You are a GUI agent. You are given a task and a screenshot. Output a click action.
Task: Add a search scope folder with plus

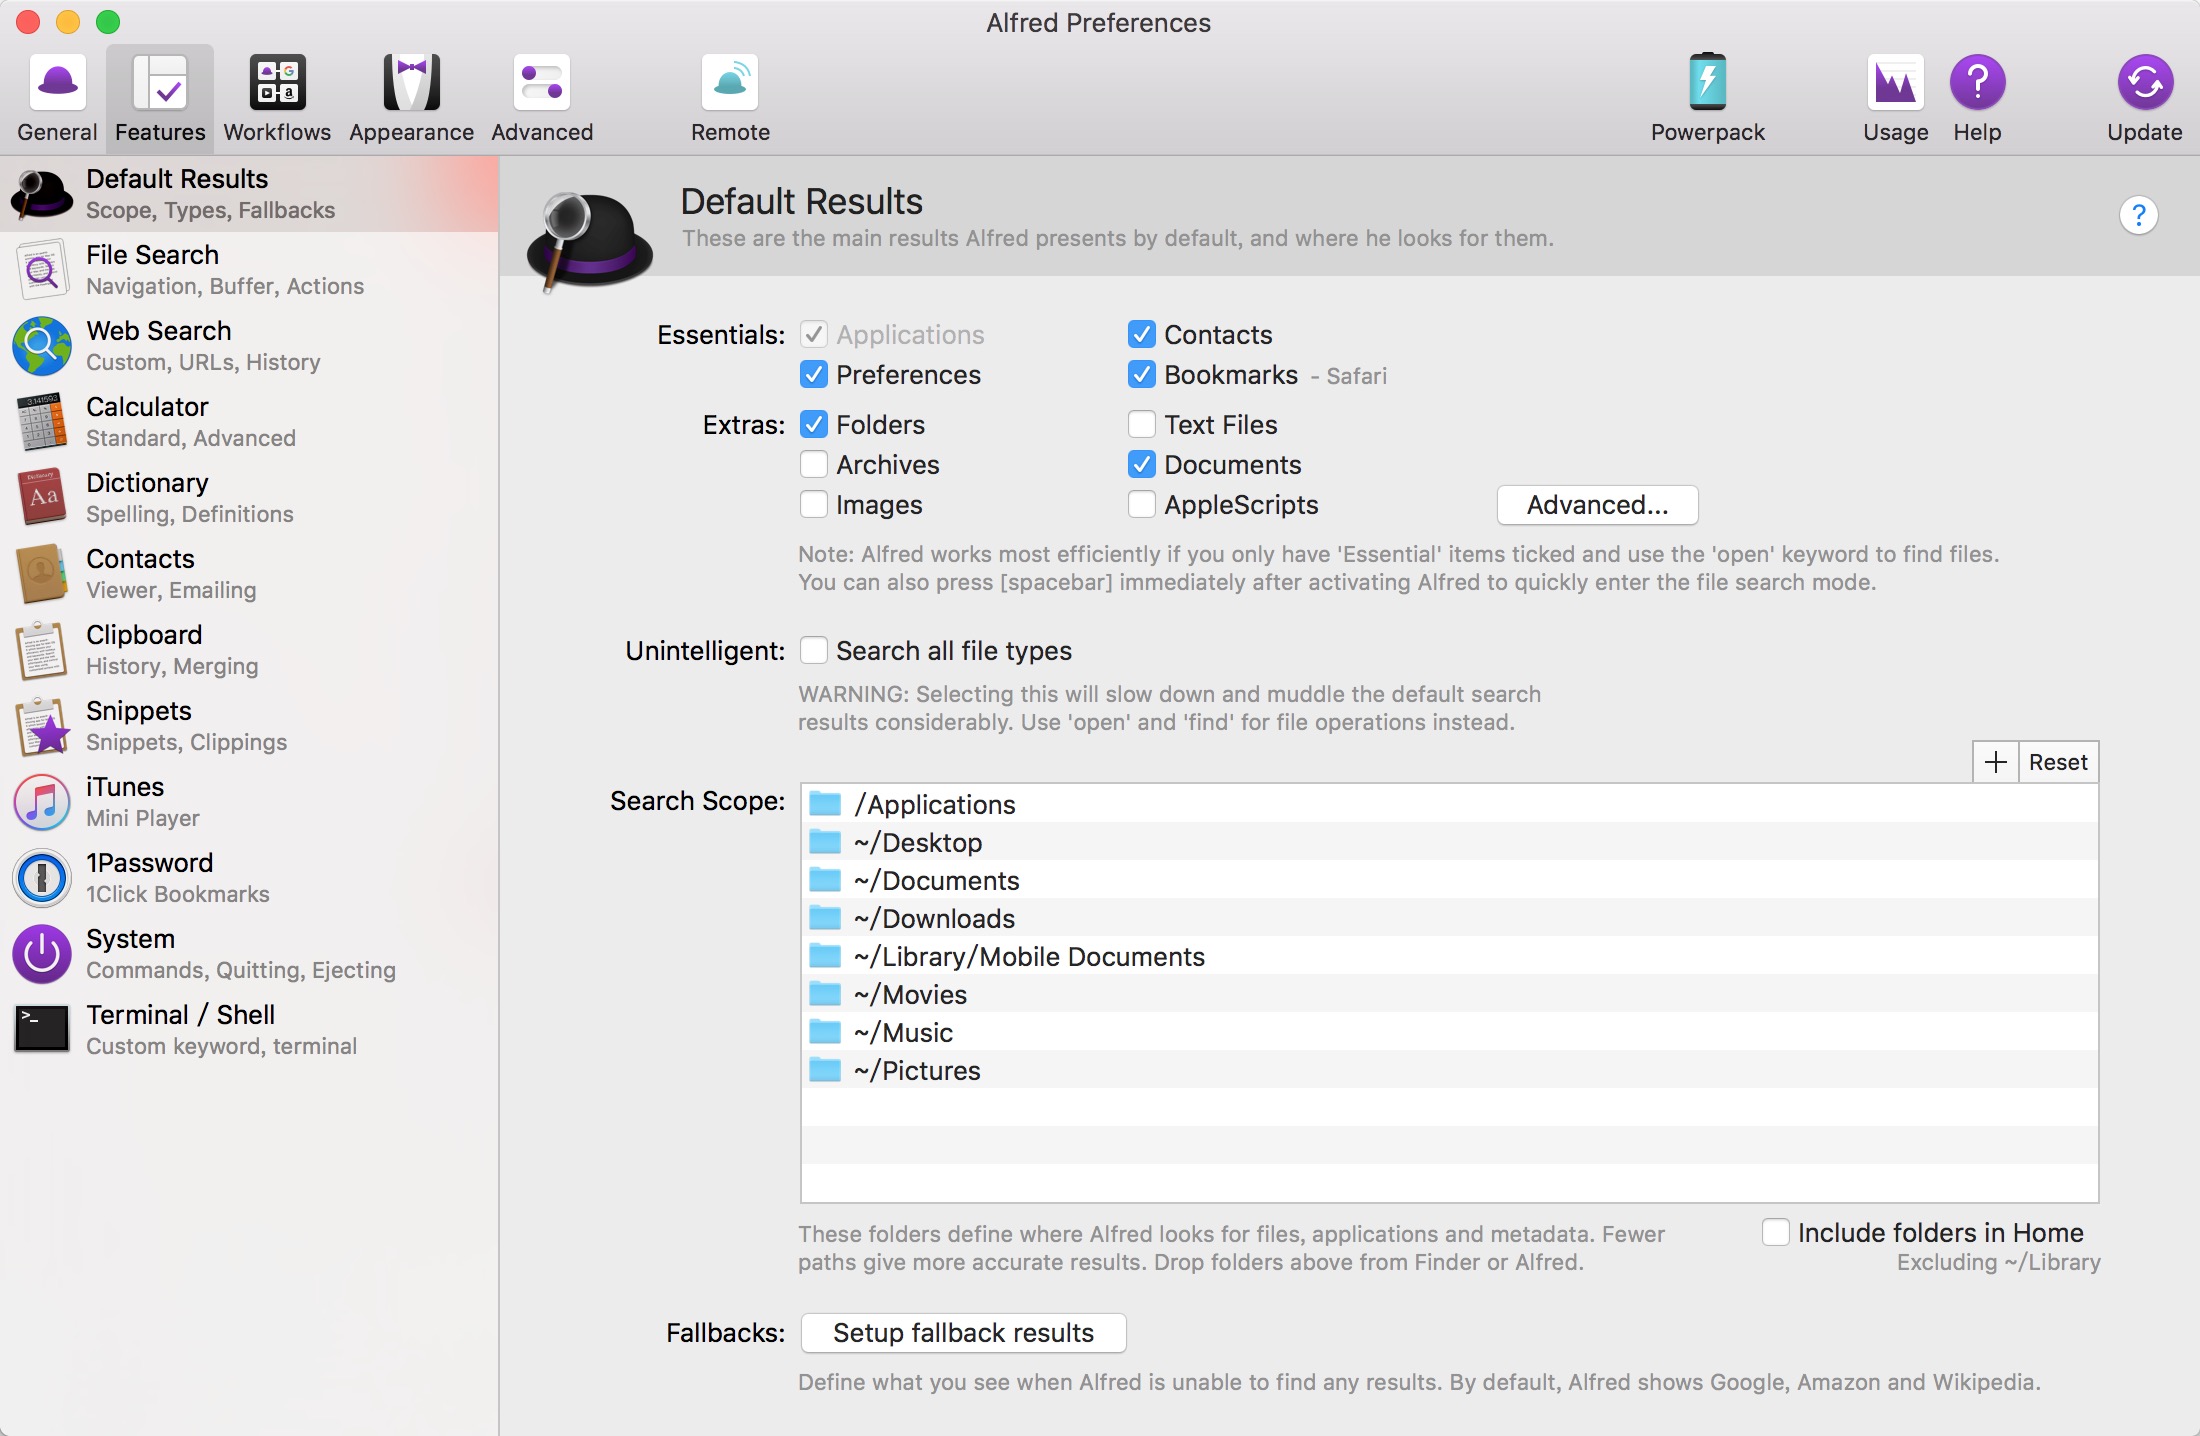pos(1995,762)
